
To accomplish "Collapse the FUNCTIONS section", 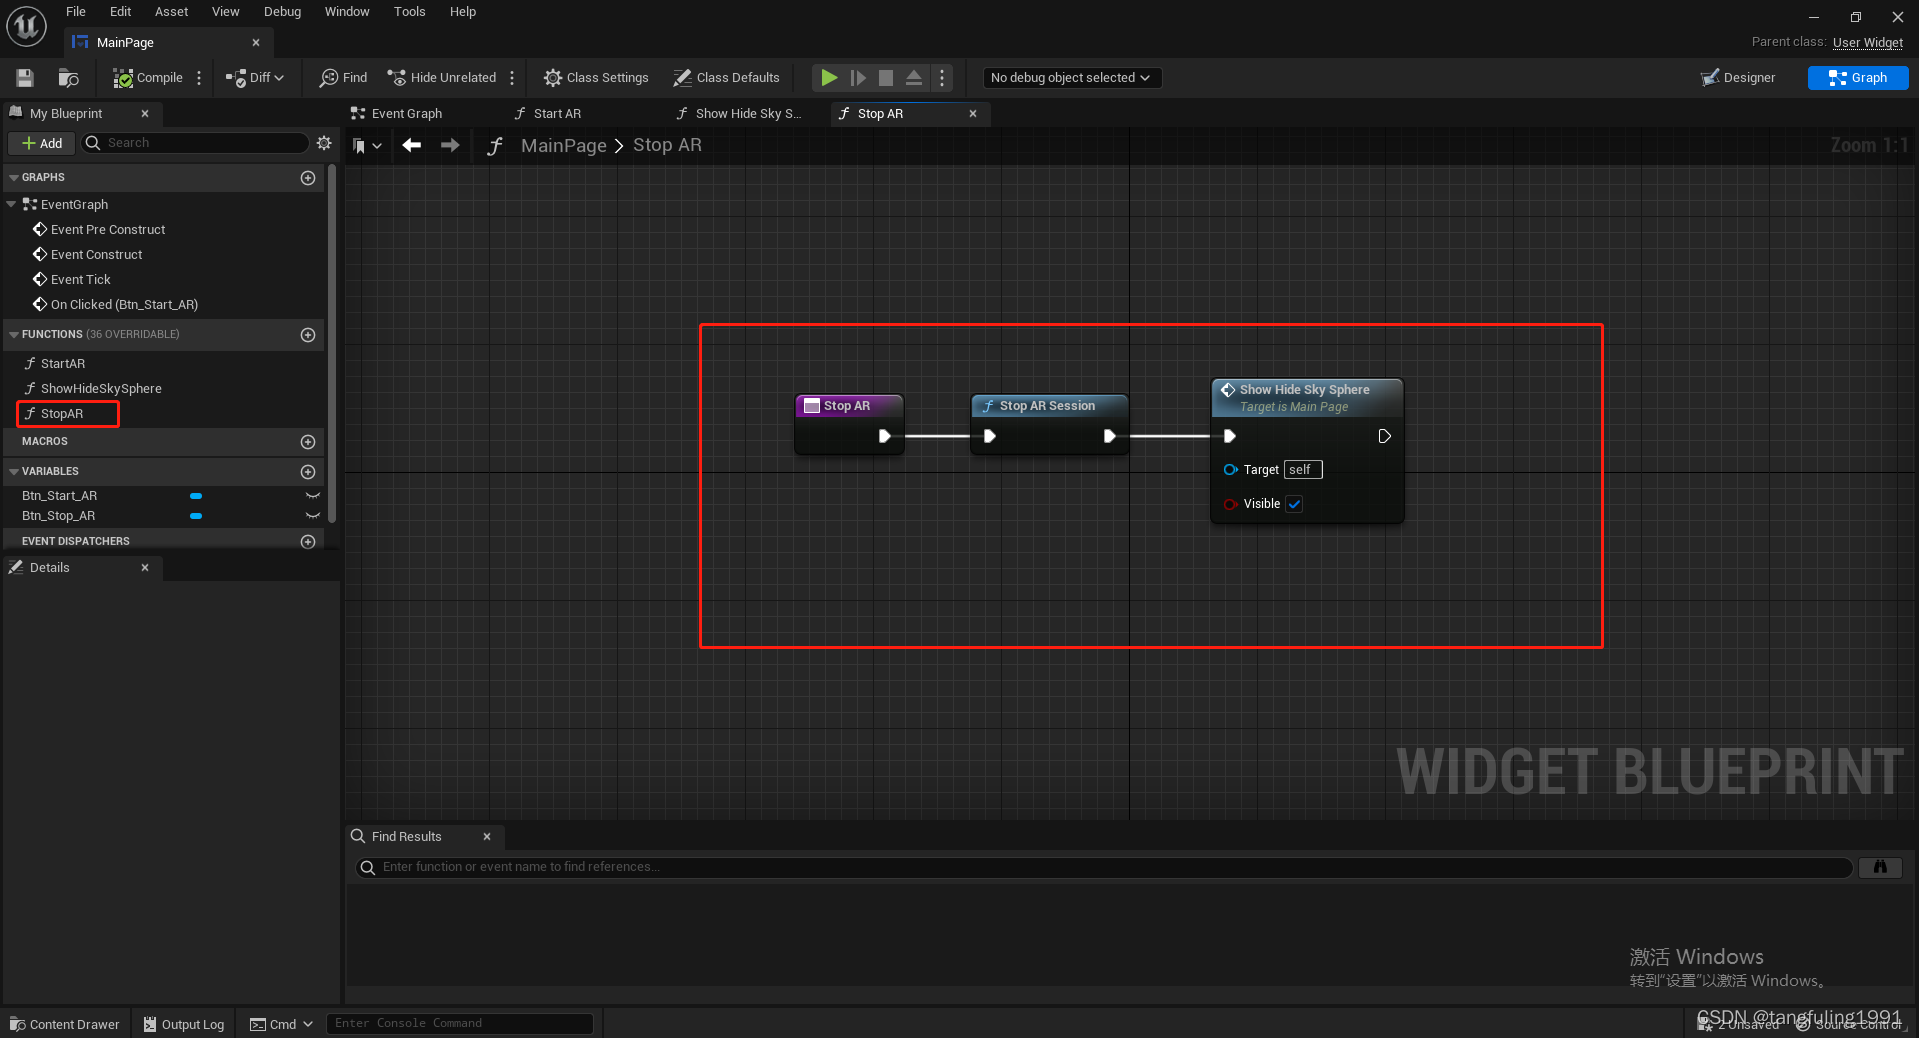I will (14, 335).
